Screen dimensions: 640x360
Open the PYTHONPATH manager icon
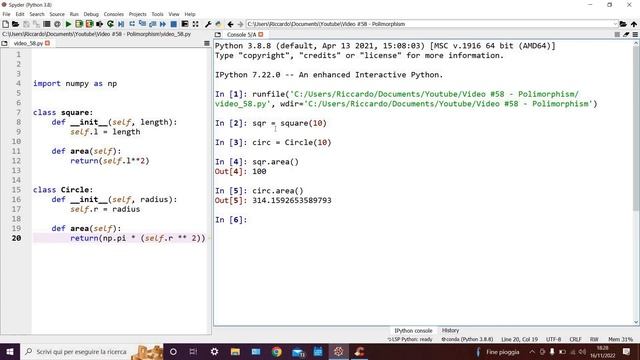(x=218, y=24)
